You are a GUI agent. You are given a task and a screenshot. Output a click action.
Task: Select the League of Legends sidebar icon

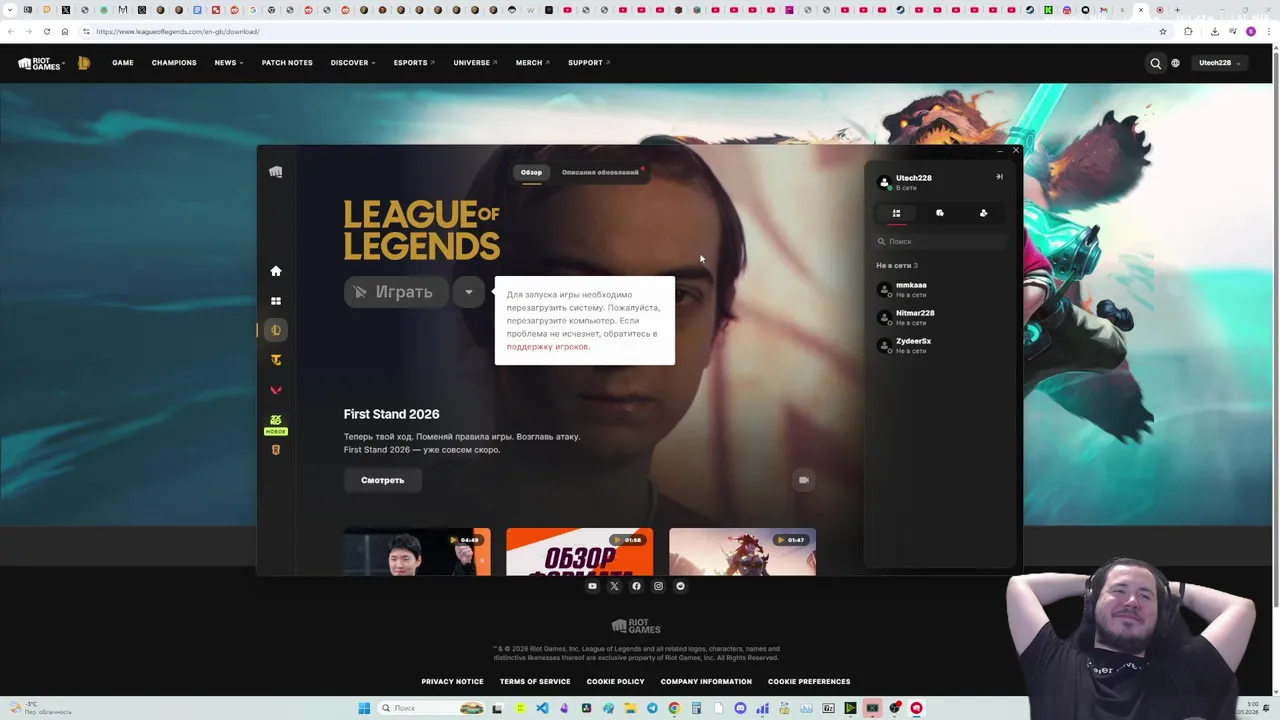coord(276,330)
